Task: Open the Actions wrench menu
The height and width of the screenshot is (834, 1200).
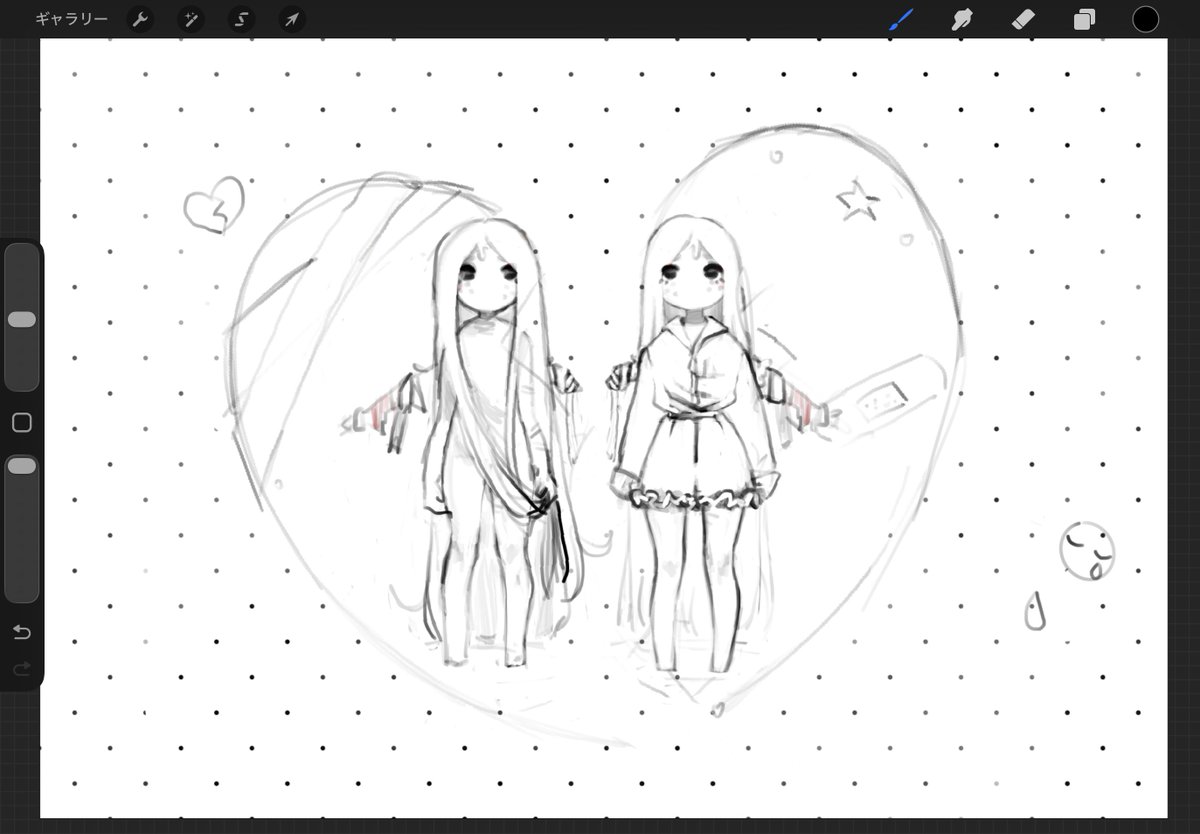Action: pos(140,19)
